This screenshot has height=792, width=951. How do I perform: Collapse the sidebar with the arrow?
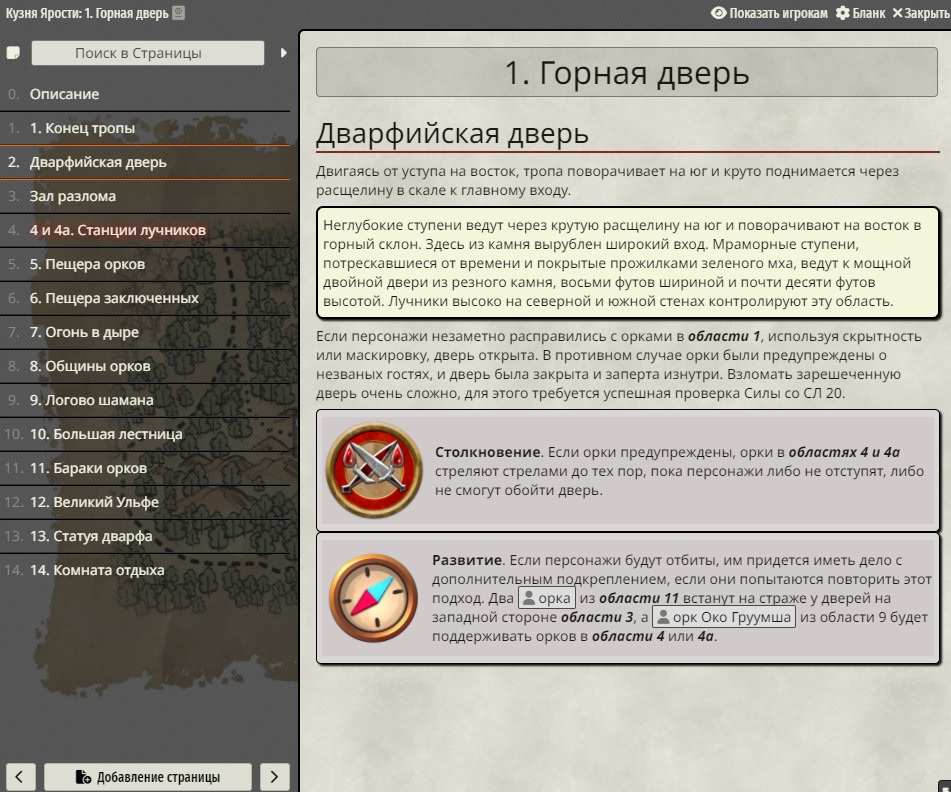[283, 53]
